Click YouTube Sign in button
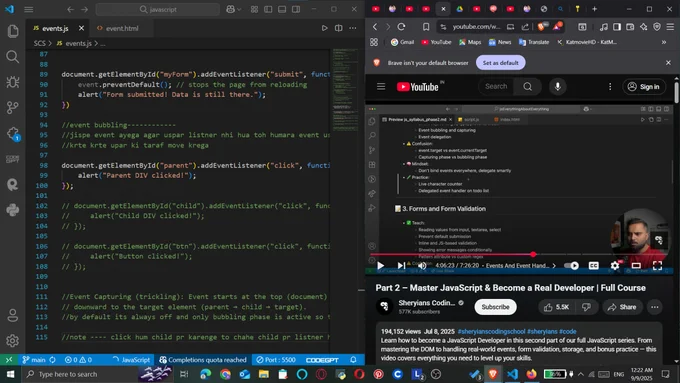The width and height of the screenshot is (680, 383). pos(644,87)
